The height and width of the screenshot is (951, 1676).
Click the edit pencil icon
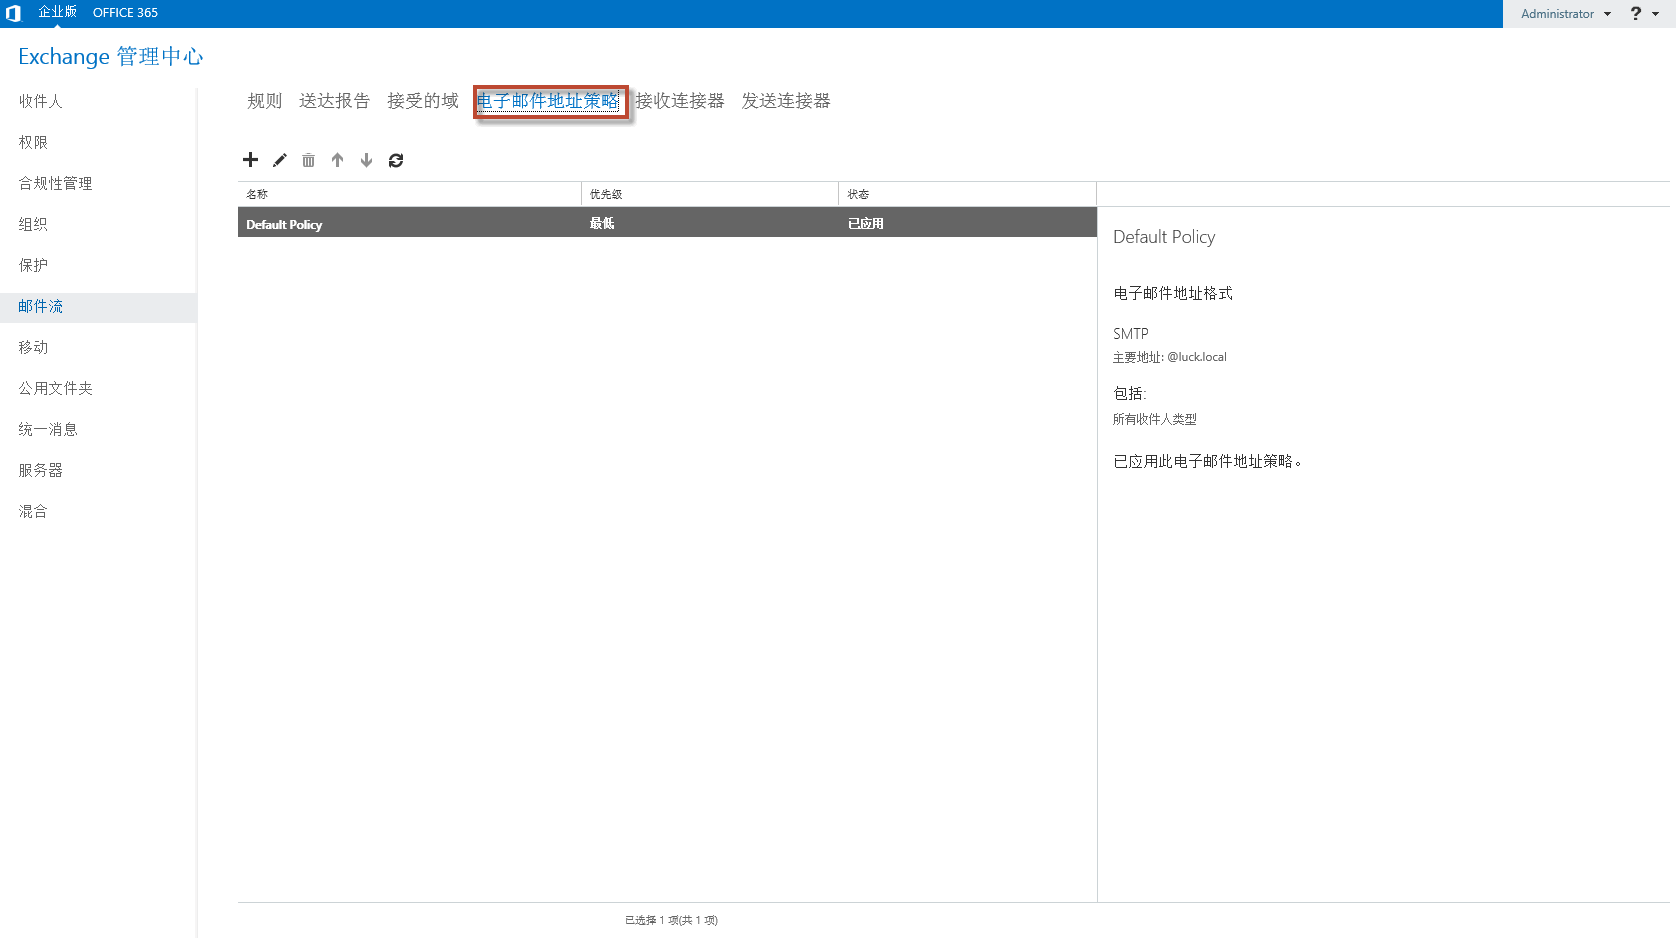(x=280, y=160)
